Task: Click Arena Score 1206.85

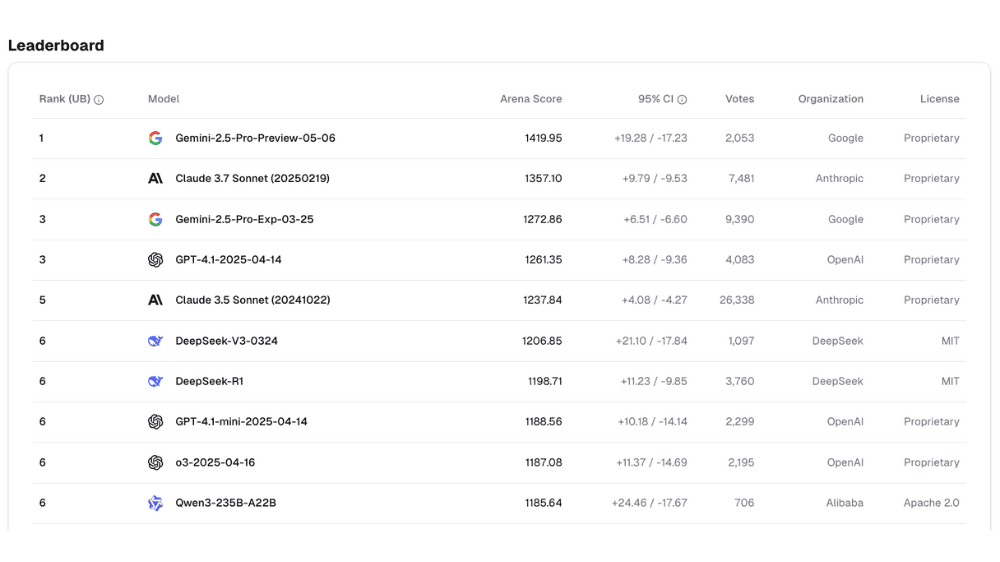Action: tap(542, 341)
